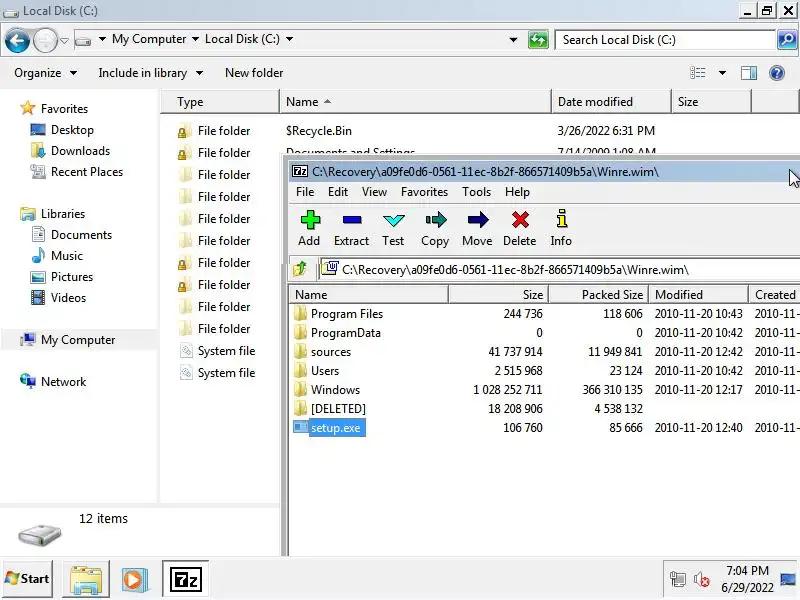
Task: Show file Info in 7-Zip
Action: [561, 229]
